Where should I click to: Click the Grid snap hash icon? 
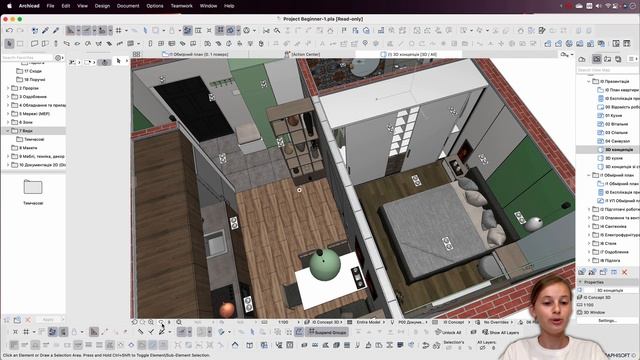[x=118, y=31]
